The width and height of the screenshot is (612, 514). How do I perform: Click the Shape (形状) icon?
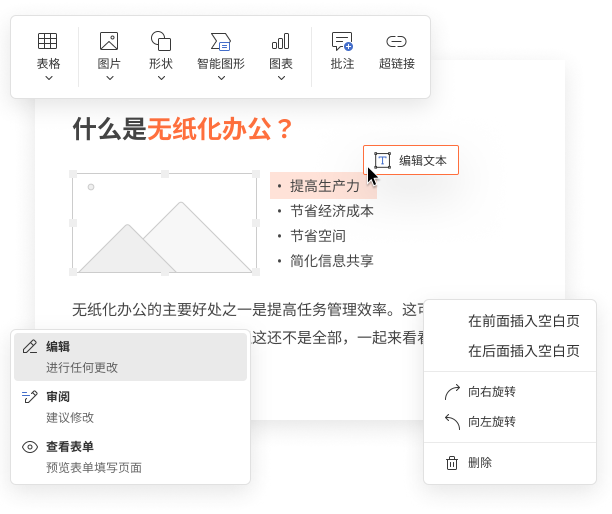(161, 41)
